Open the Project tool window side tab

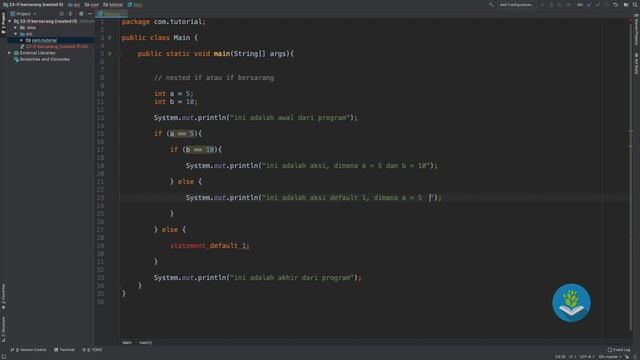3,23
